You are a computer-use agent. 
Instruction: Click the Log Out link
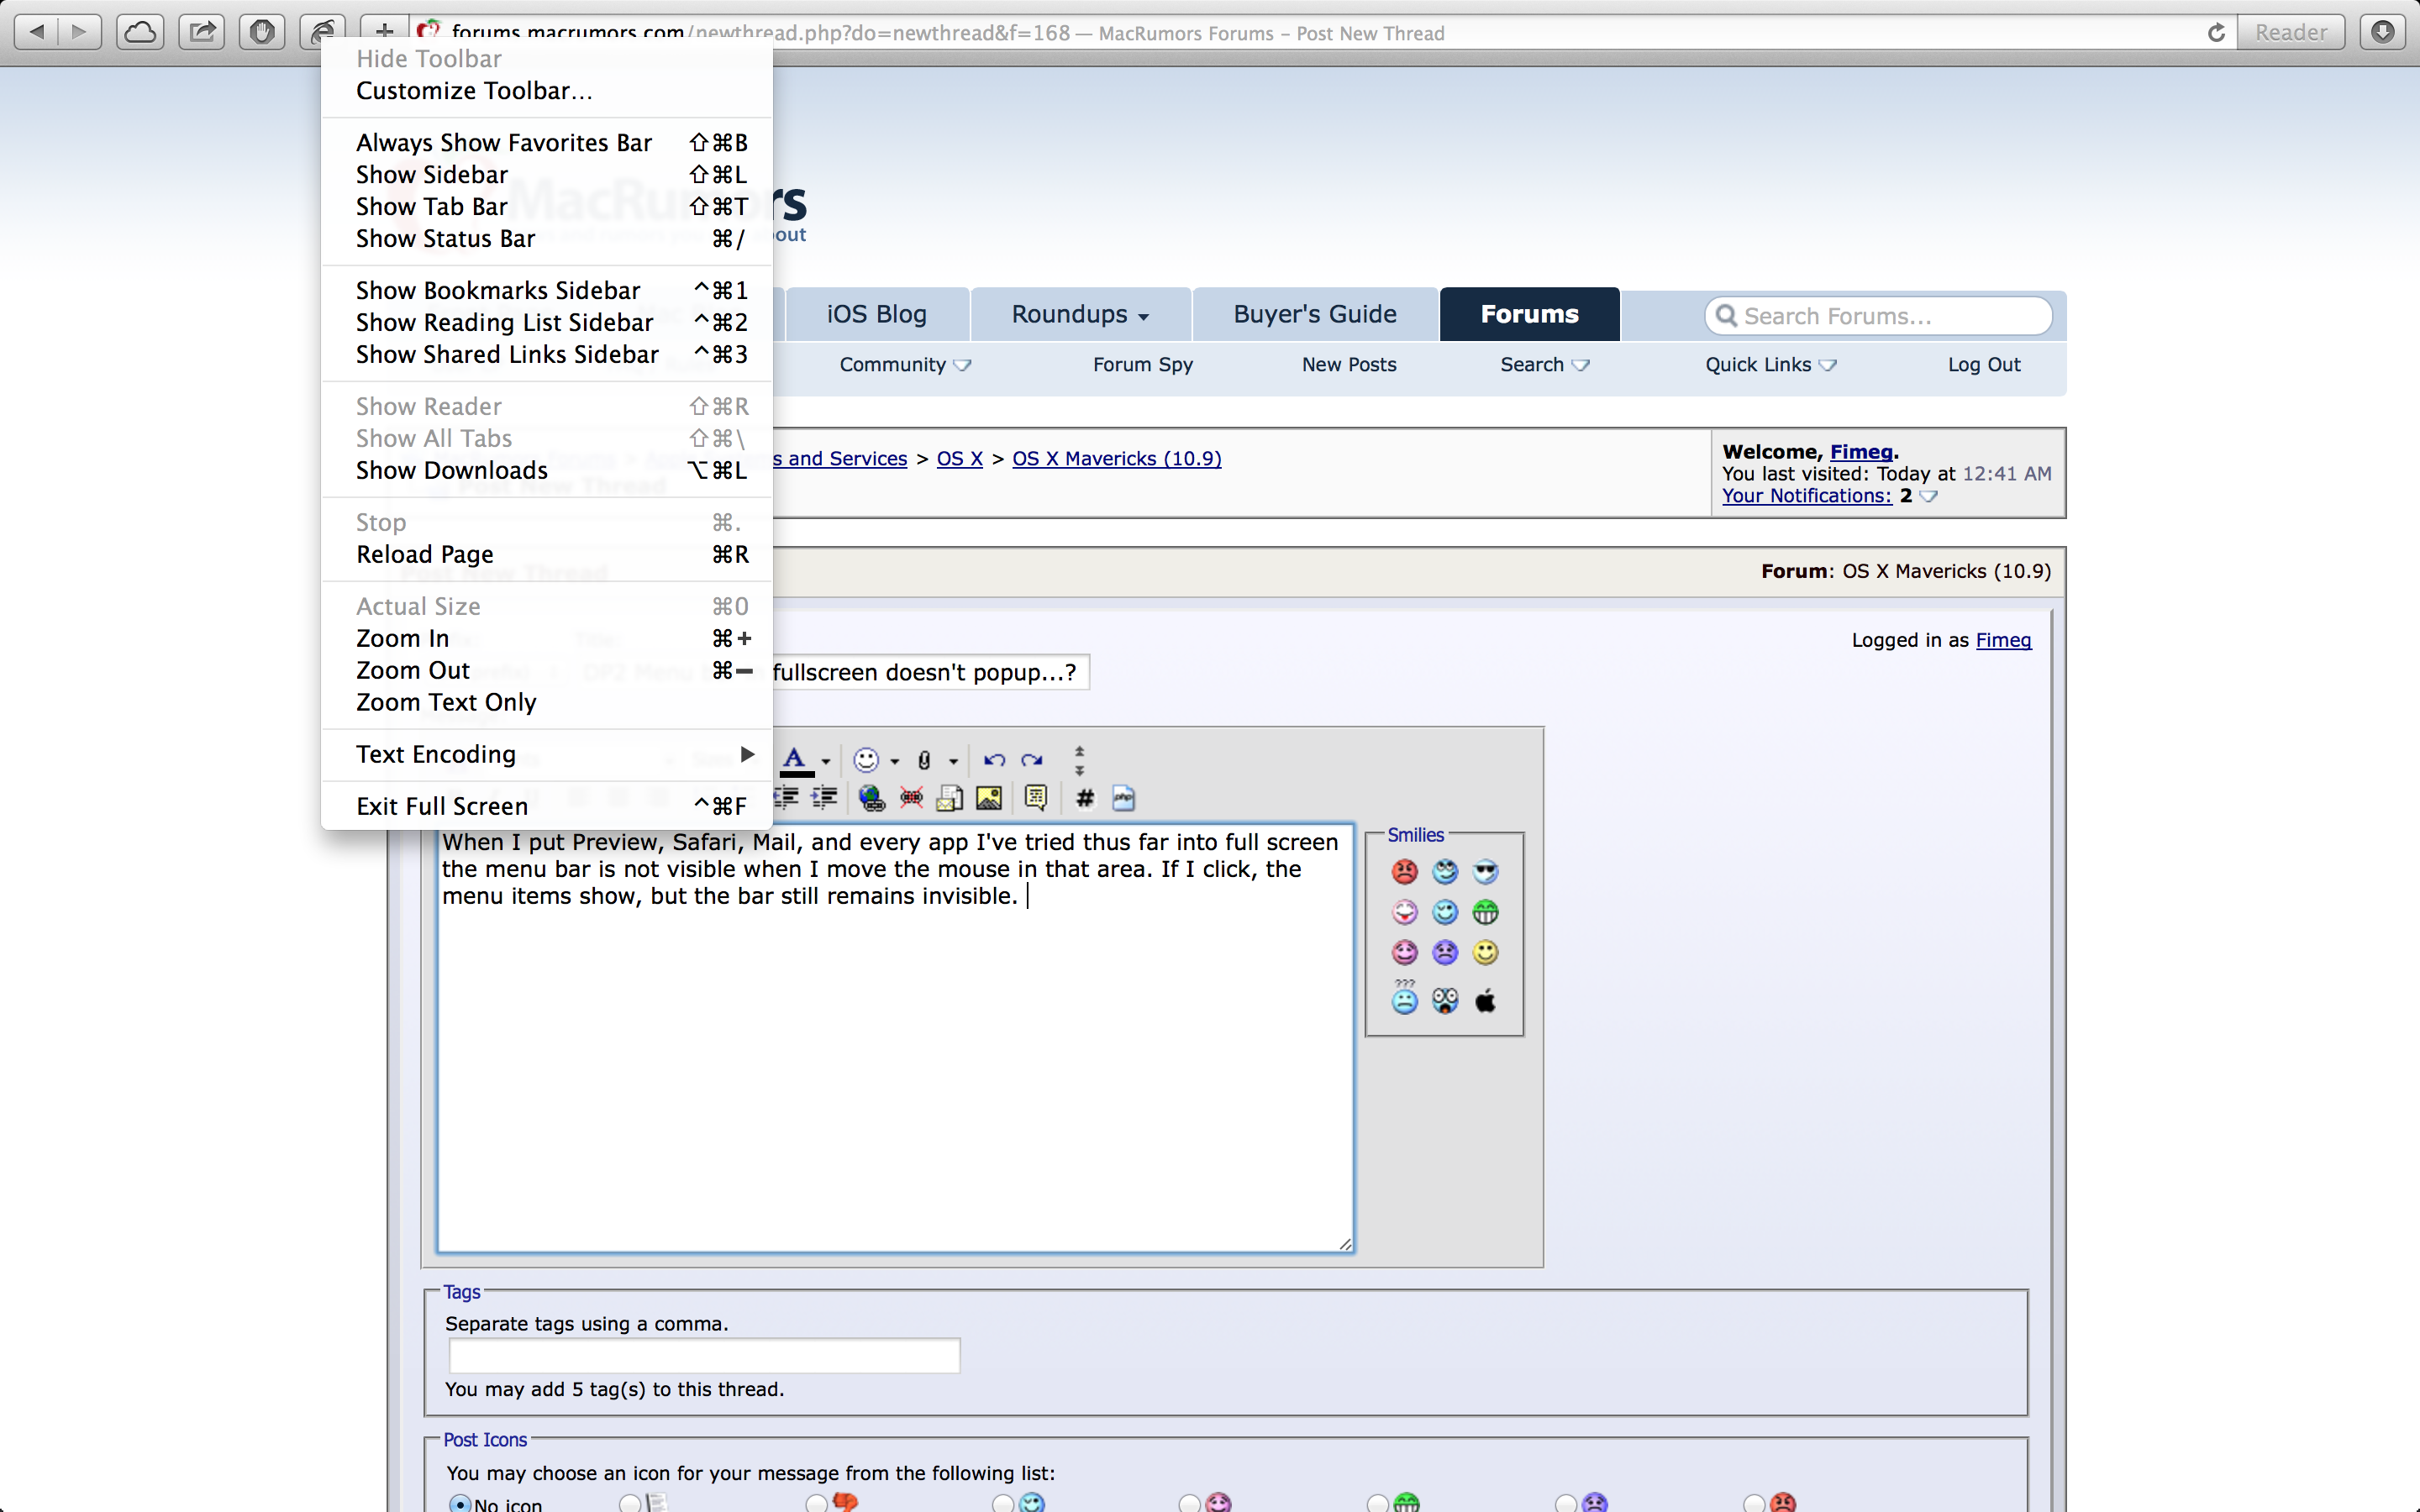[1984, 365]
